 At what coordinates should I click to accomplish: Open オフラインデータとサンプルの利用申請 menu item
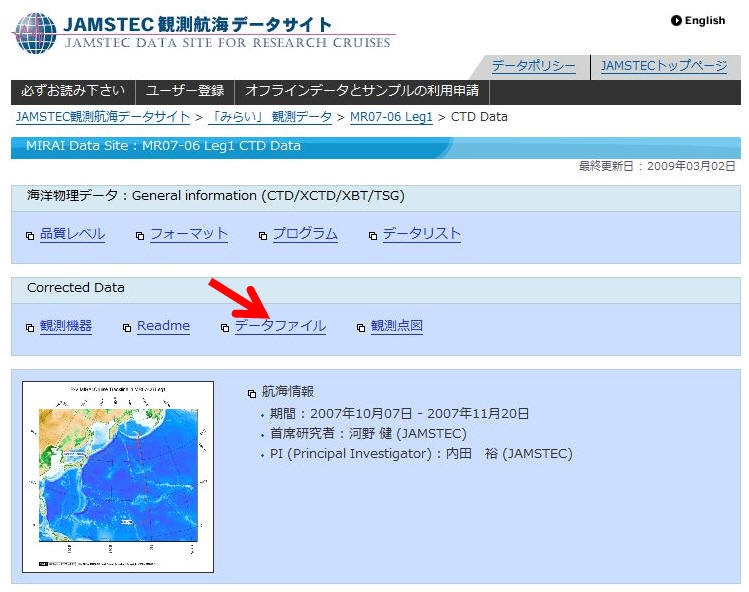pyautogui.click(x=362, y=91)
